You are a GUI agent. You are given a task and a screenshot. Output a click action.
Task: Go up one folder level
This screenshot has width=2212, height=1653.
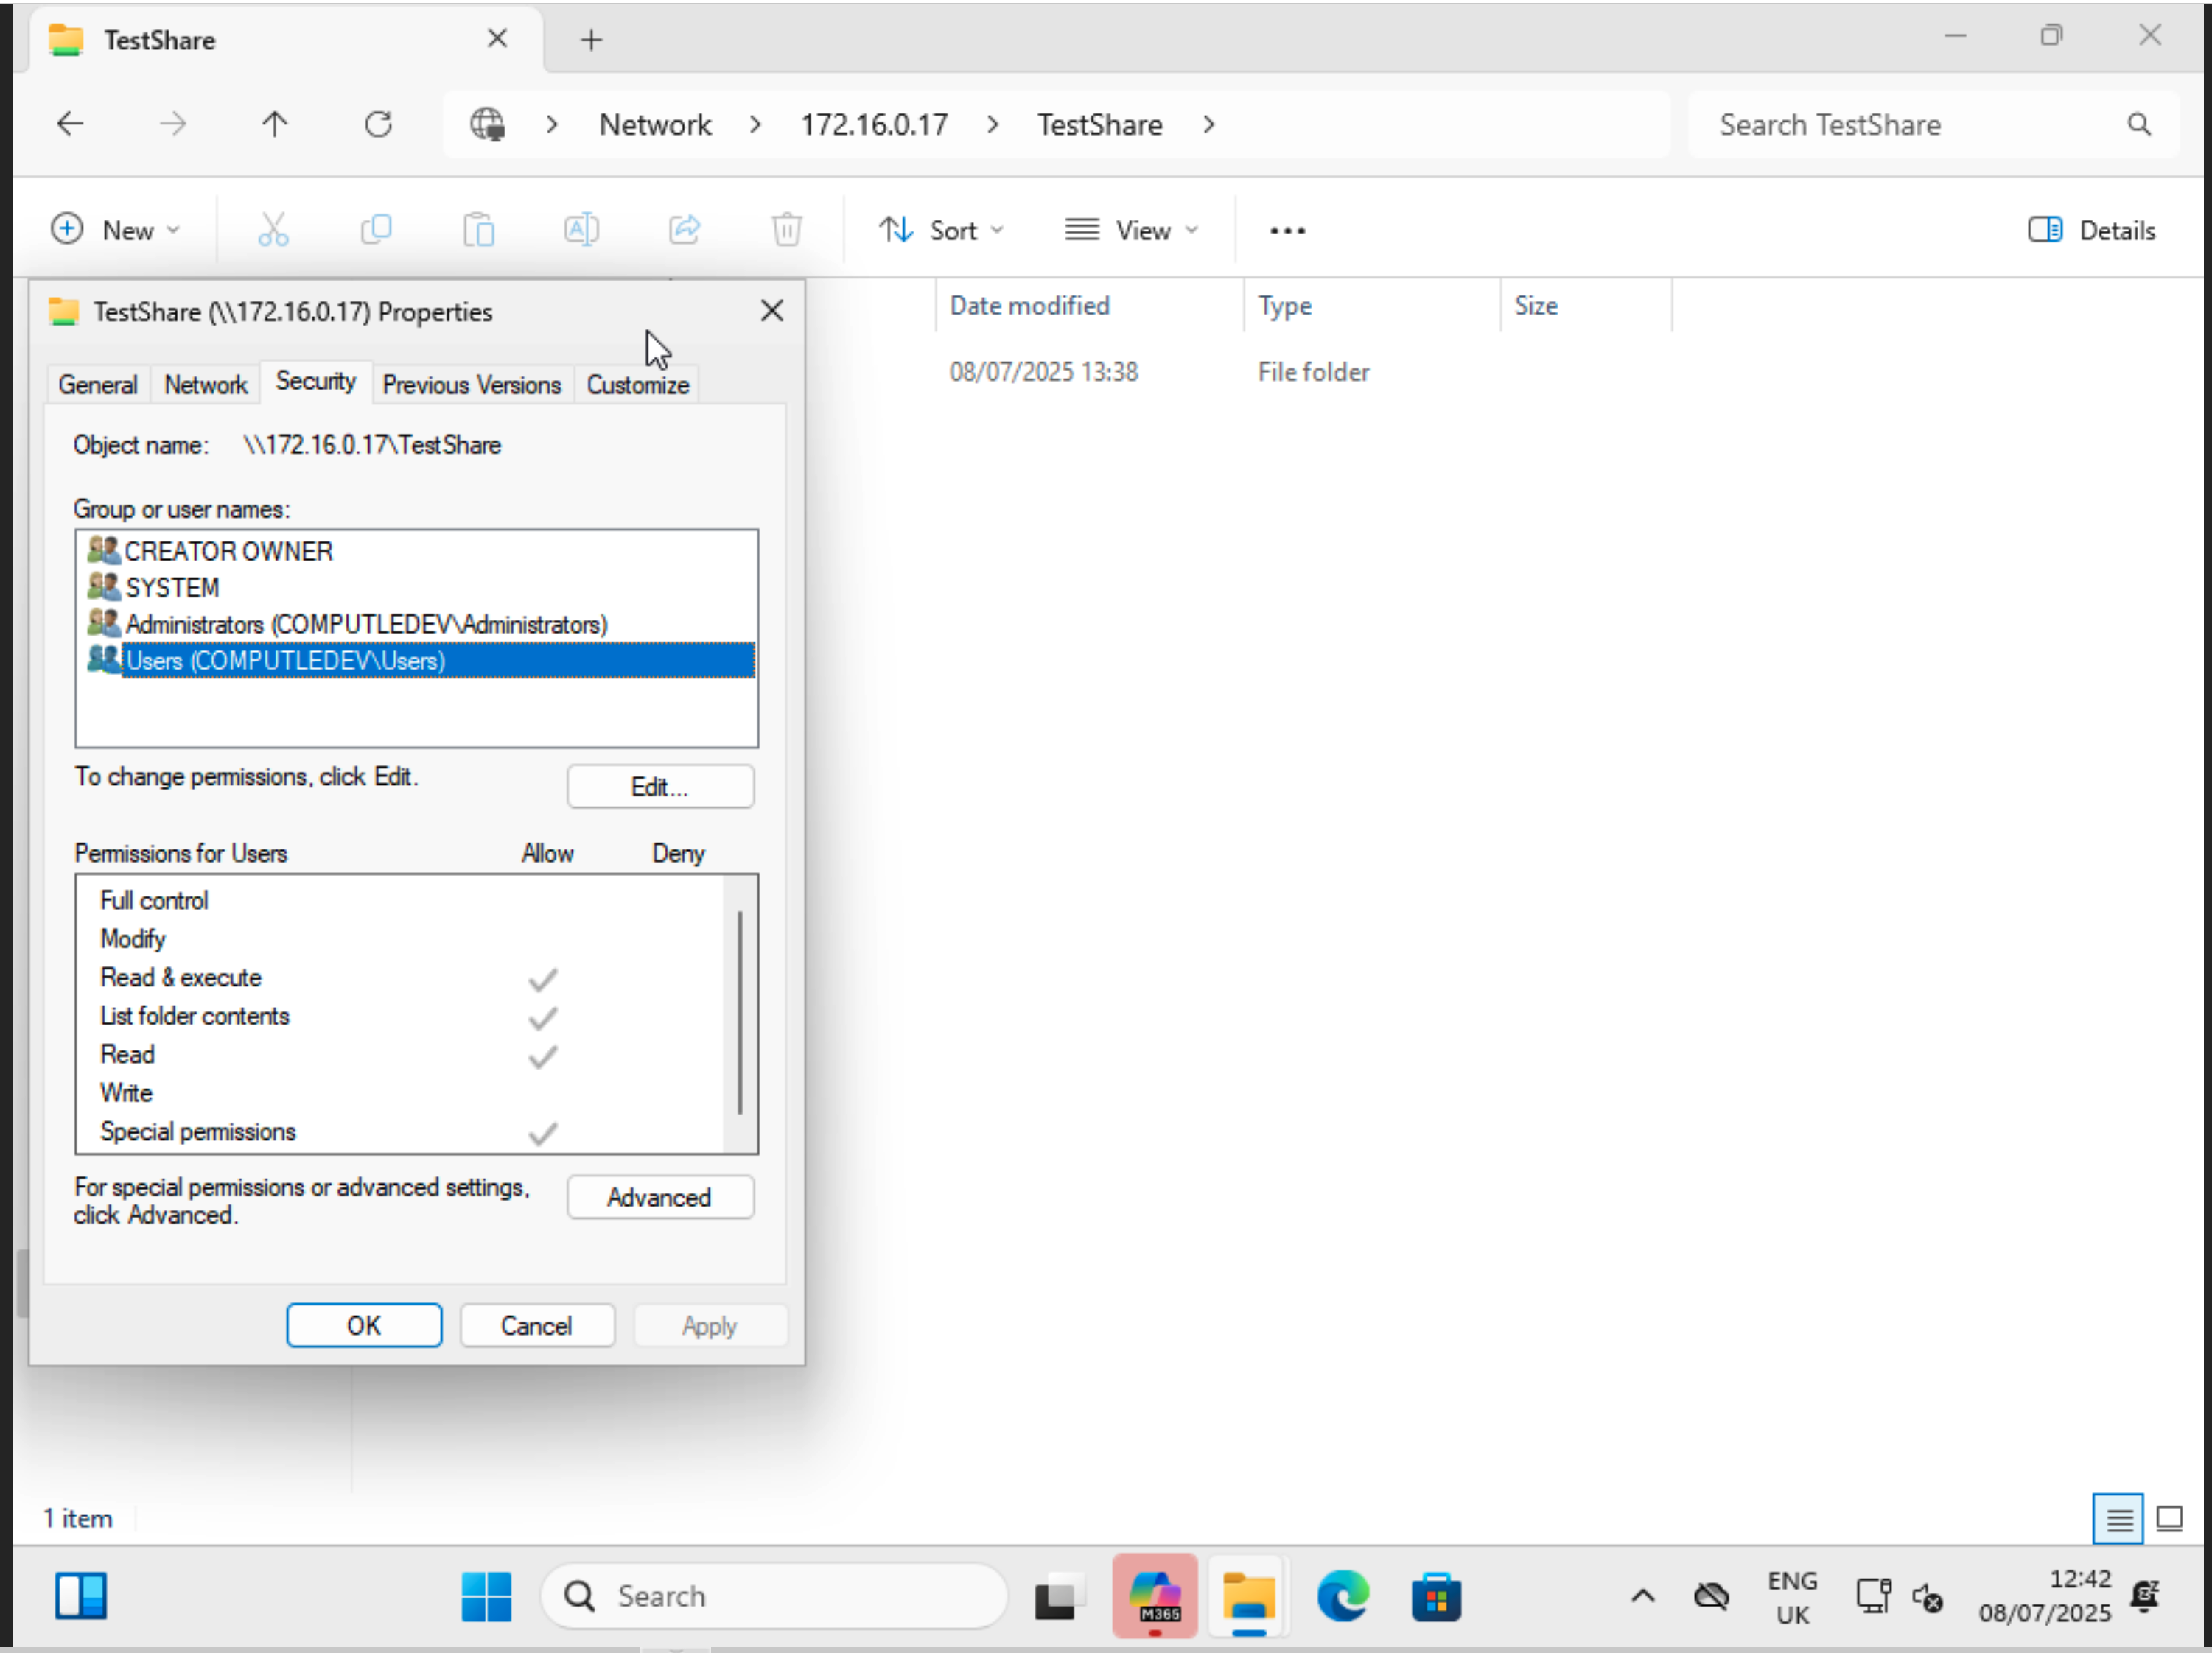point(275,124)
